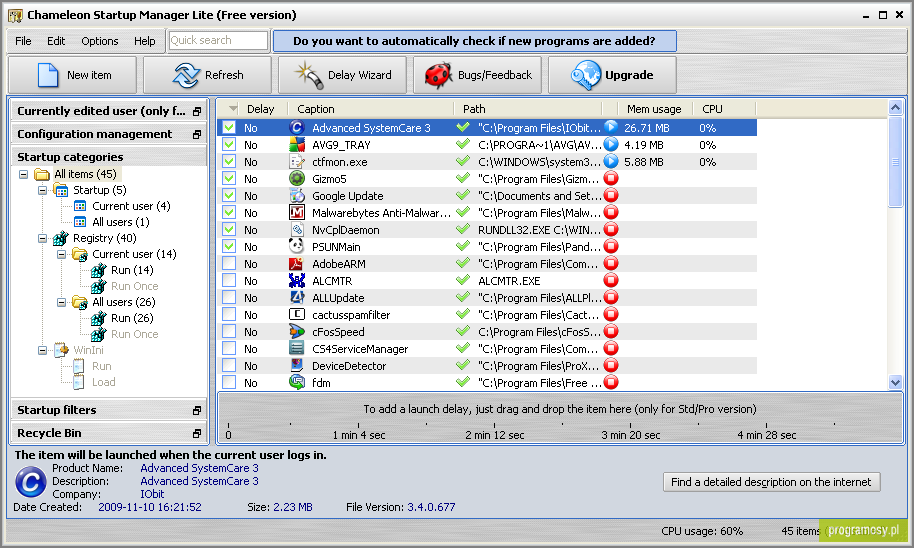Screen dimensions: 914x548
Task: Open the Options menu
Action: 100,41
